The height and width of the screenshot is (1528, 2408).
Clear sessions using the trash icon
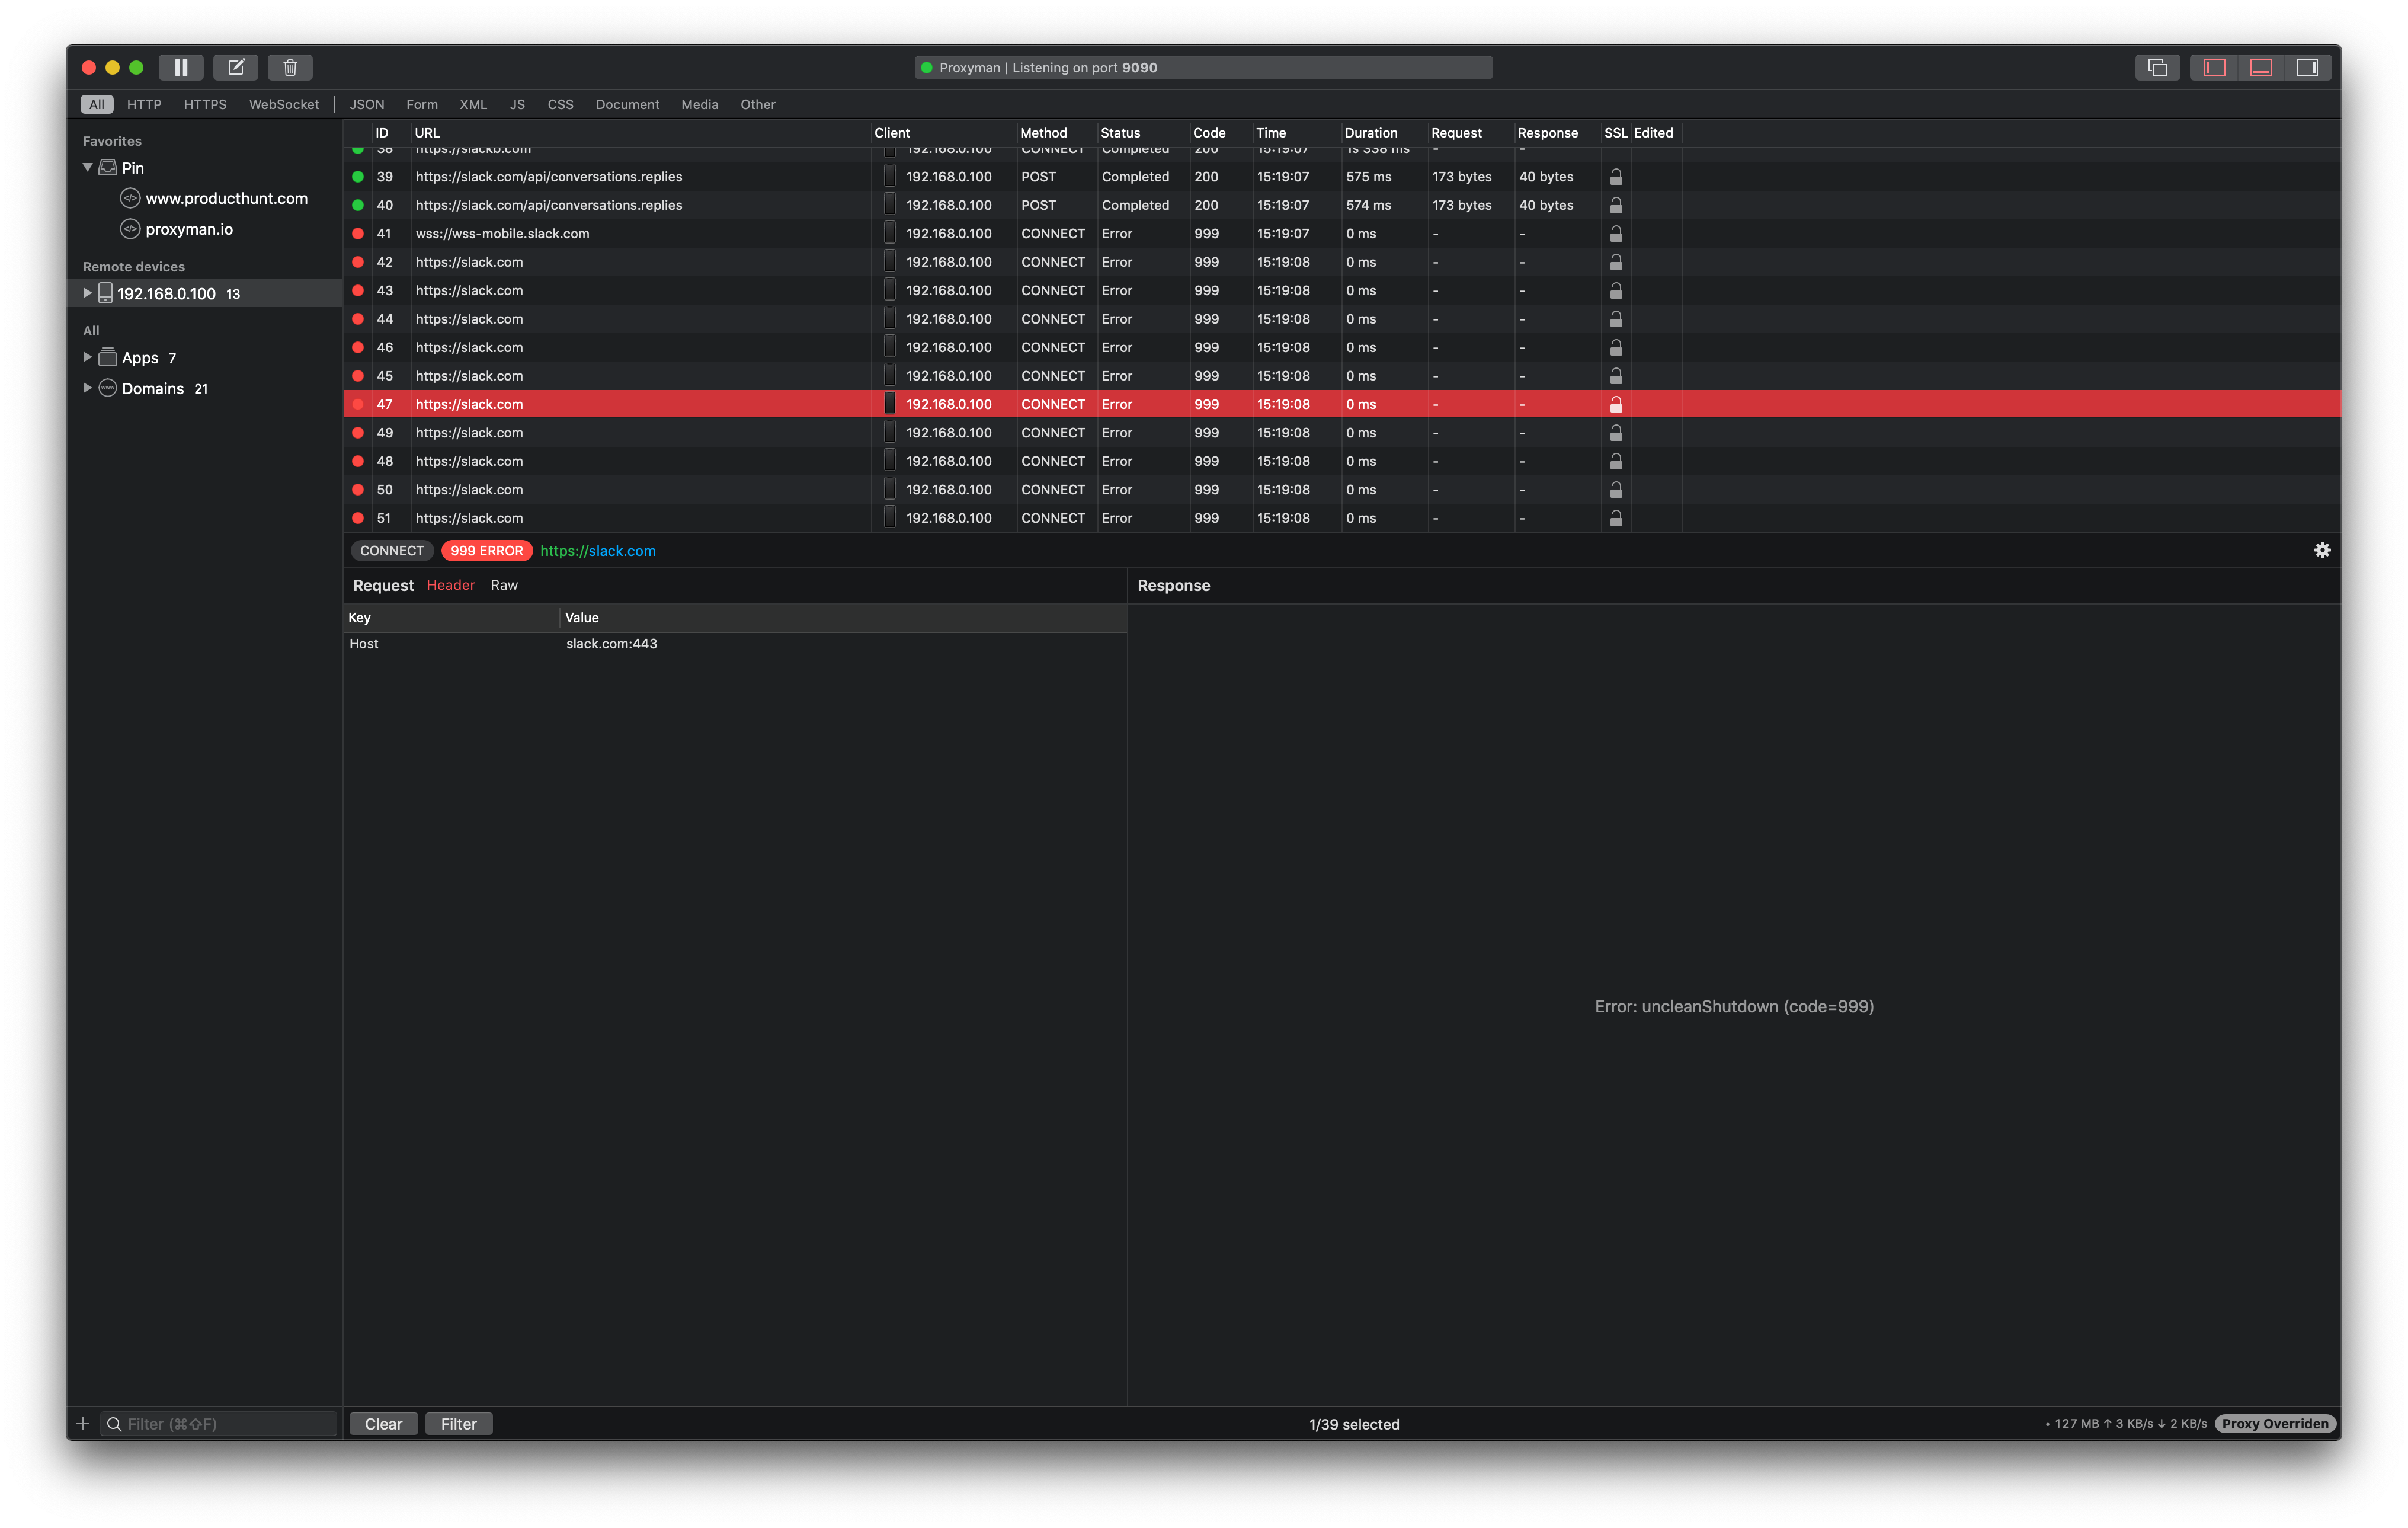(291, 67)
